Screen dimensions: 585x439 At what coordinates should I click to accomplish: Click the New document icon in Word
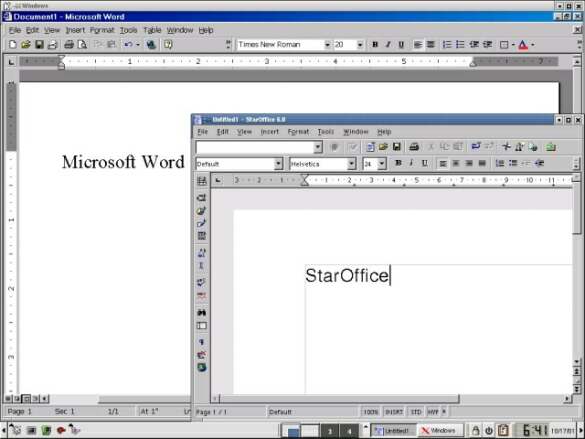tap(12, 45)
